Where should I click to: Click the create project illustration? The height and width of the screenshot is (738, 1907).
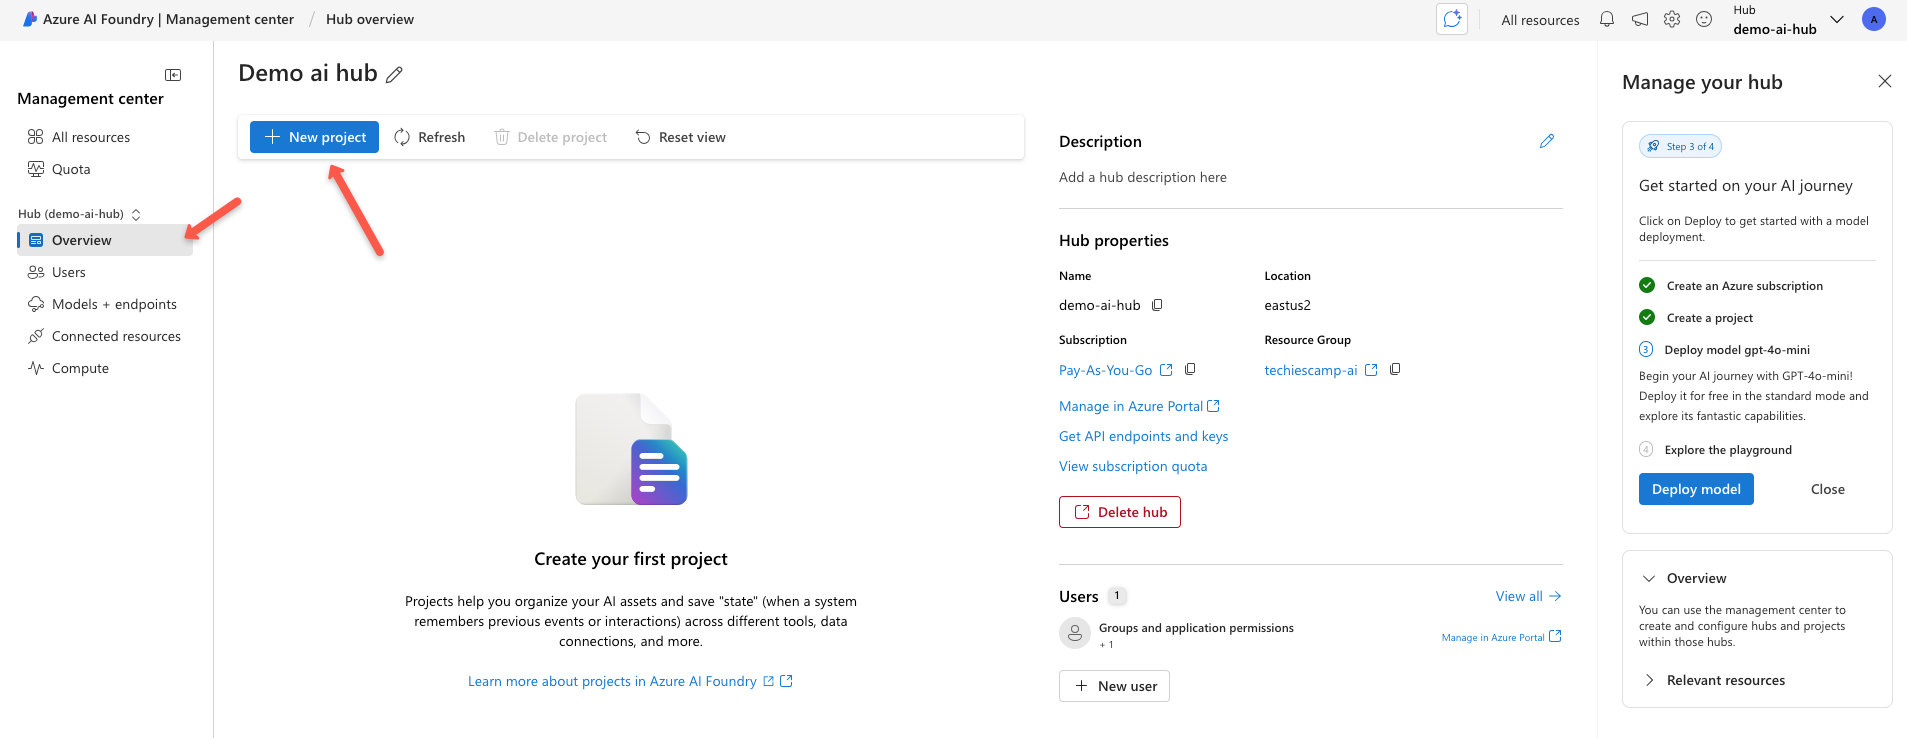(x=631, y=449)
